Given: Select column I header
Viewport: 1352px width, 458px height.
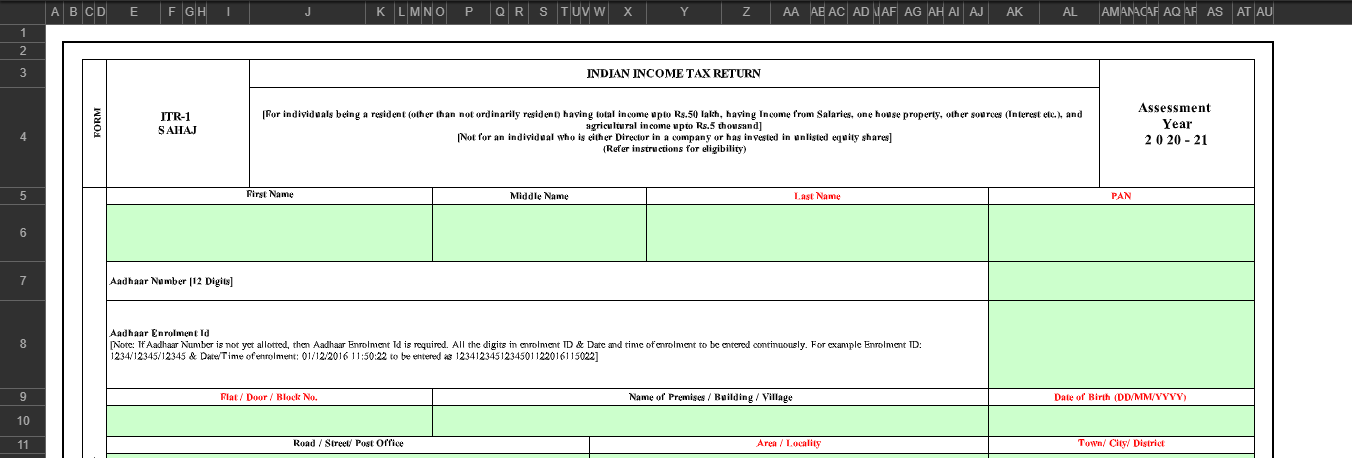Looking at the screenshot, I should click(229, 12).
